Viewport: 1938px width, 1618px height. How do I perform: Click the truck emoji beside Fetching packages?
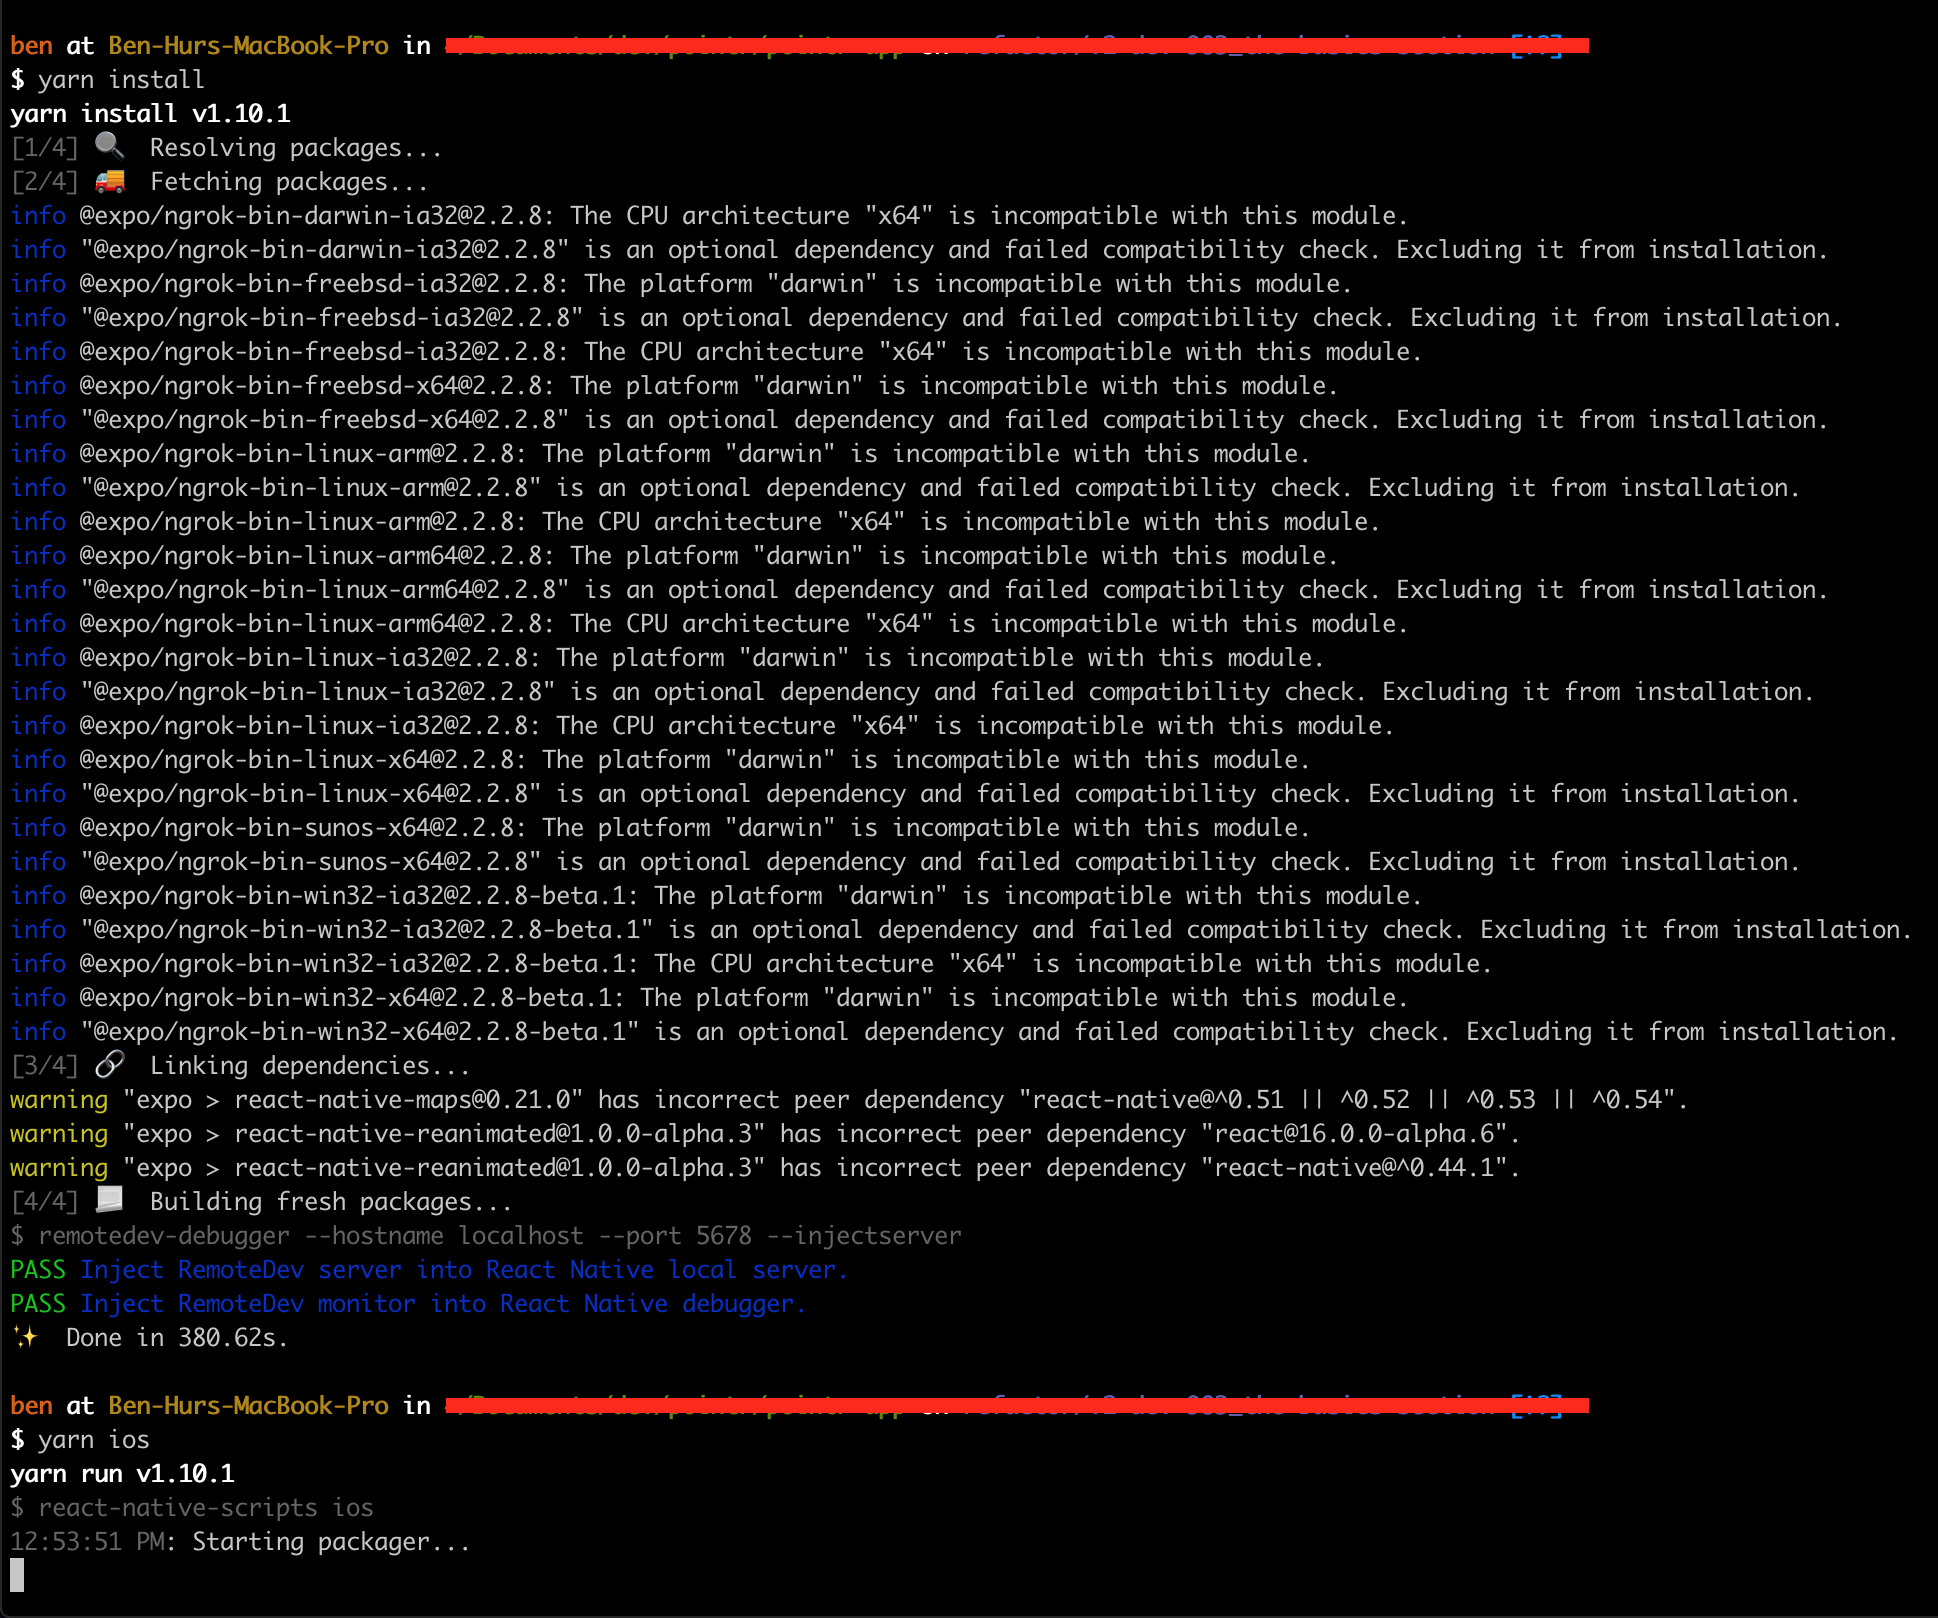coord(110,181)
